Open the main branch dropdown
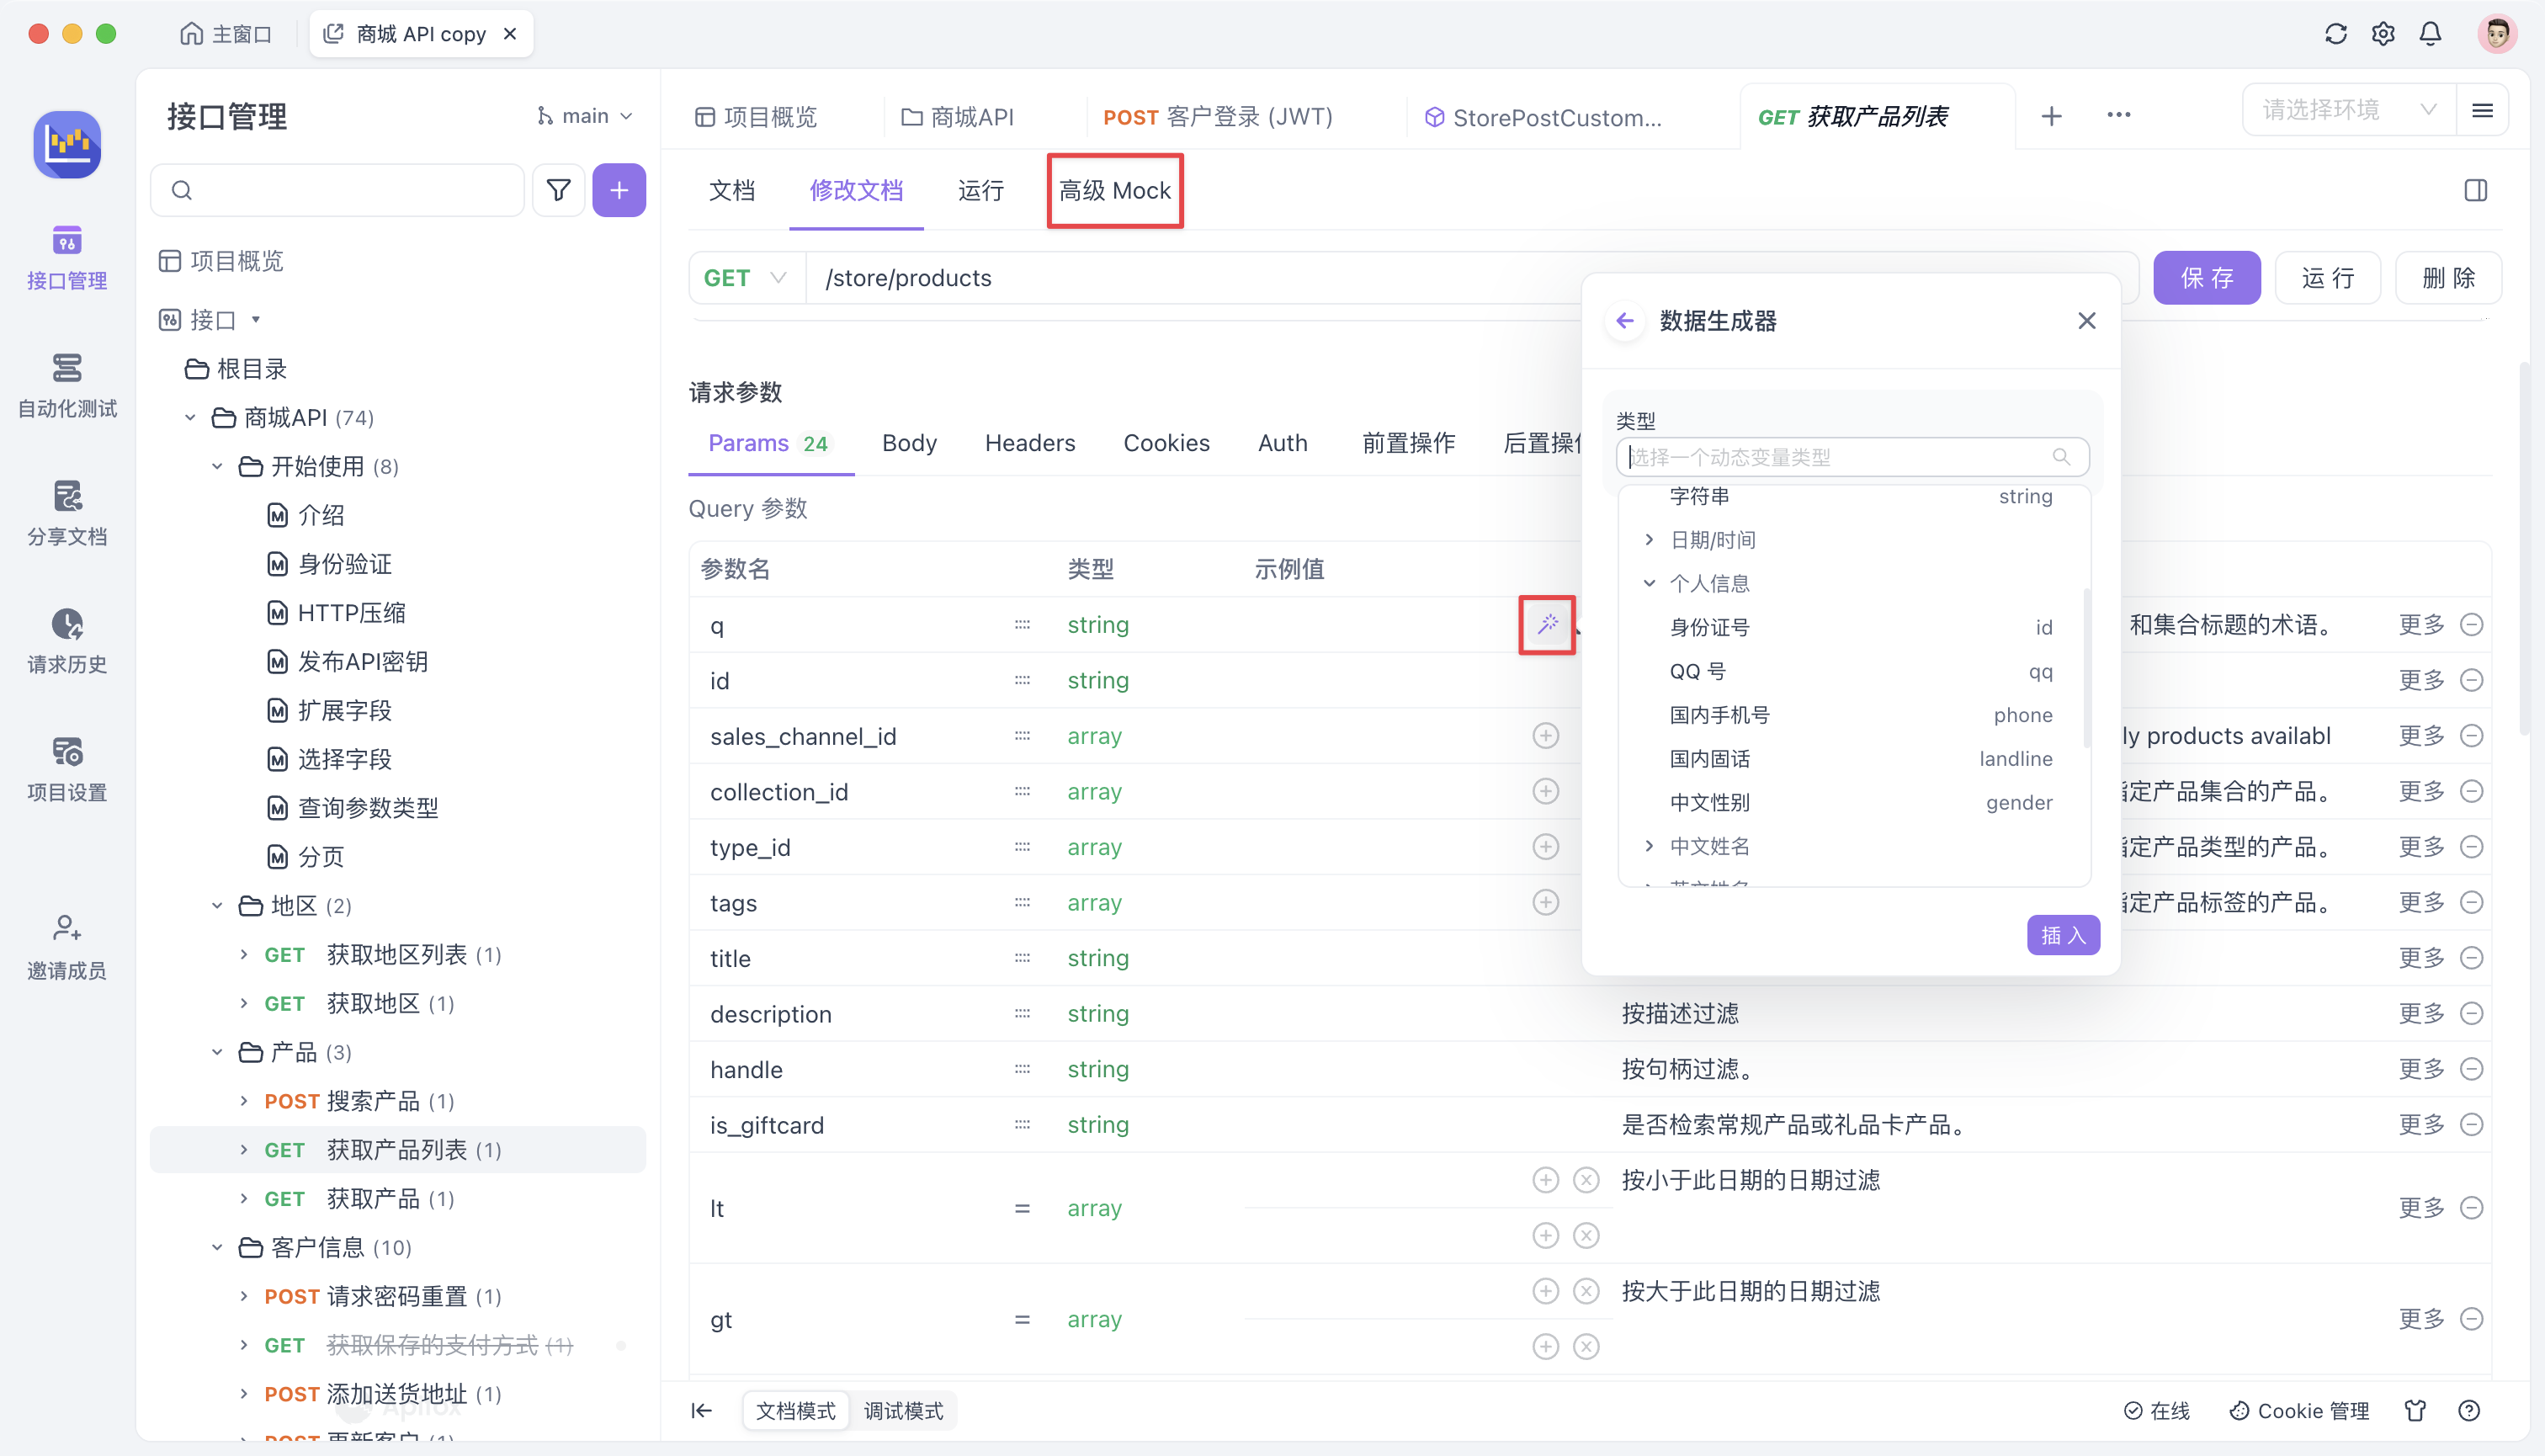This screenshot has width=2545, height=1456. click(x=585, y=116)
